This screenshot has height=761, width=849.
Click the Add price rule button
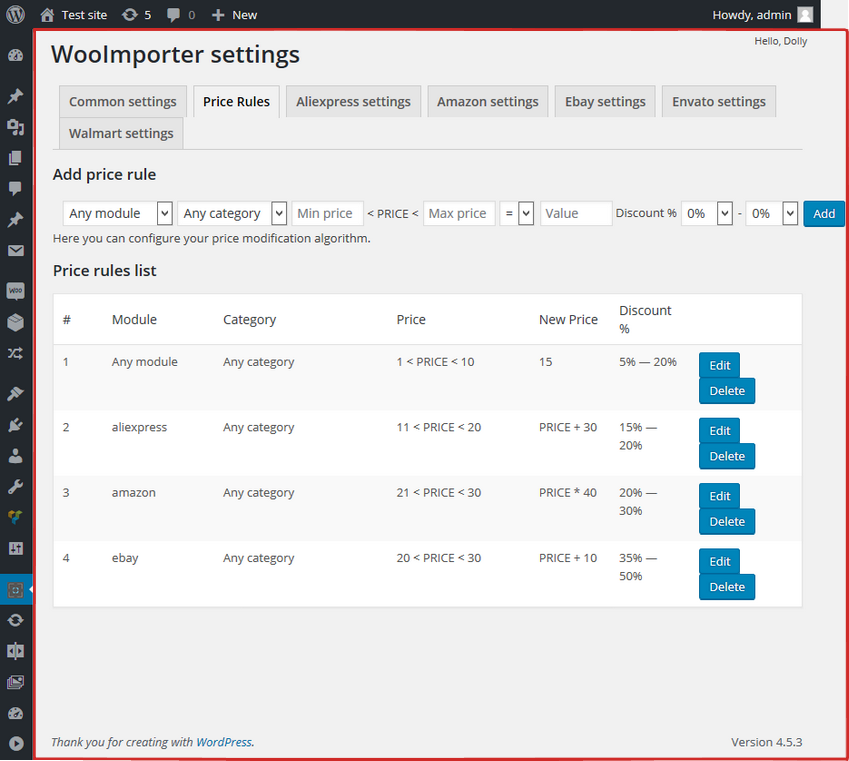pos(824,213)
